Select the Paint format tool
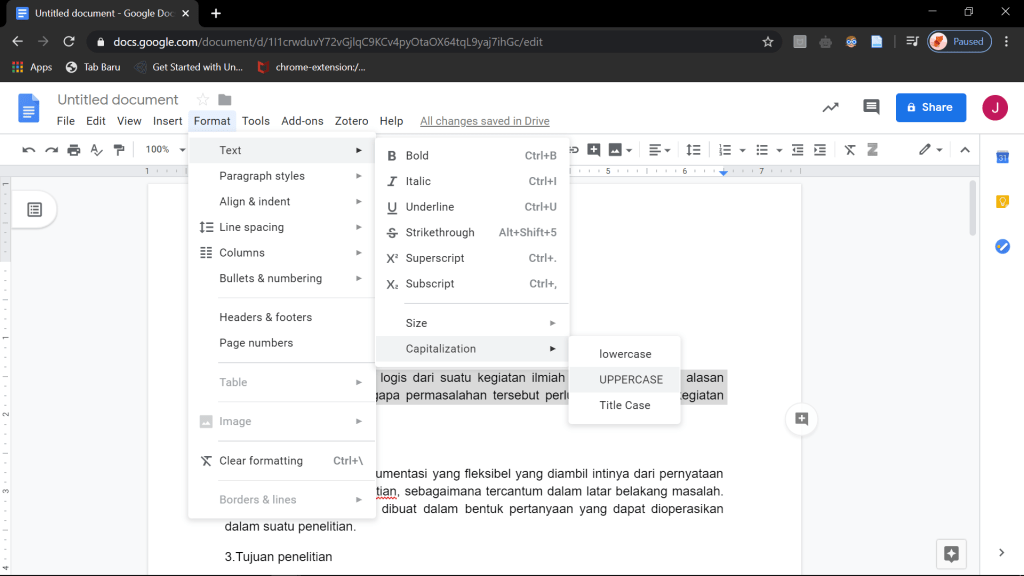1024x576 pixels. click(x=120, y=150)
